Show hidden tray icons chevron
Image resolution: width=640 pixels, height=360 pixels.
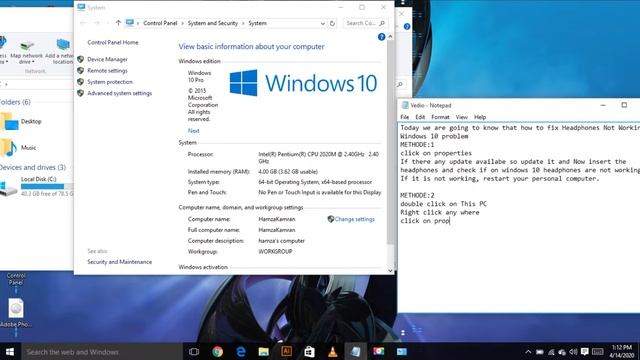[528, 352]
